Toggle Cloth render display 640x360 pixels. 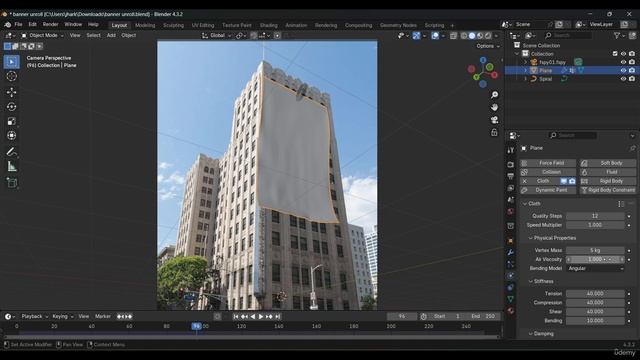point(572,181)
